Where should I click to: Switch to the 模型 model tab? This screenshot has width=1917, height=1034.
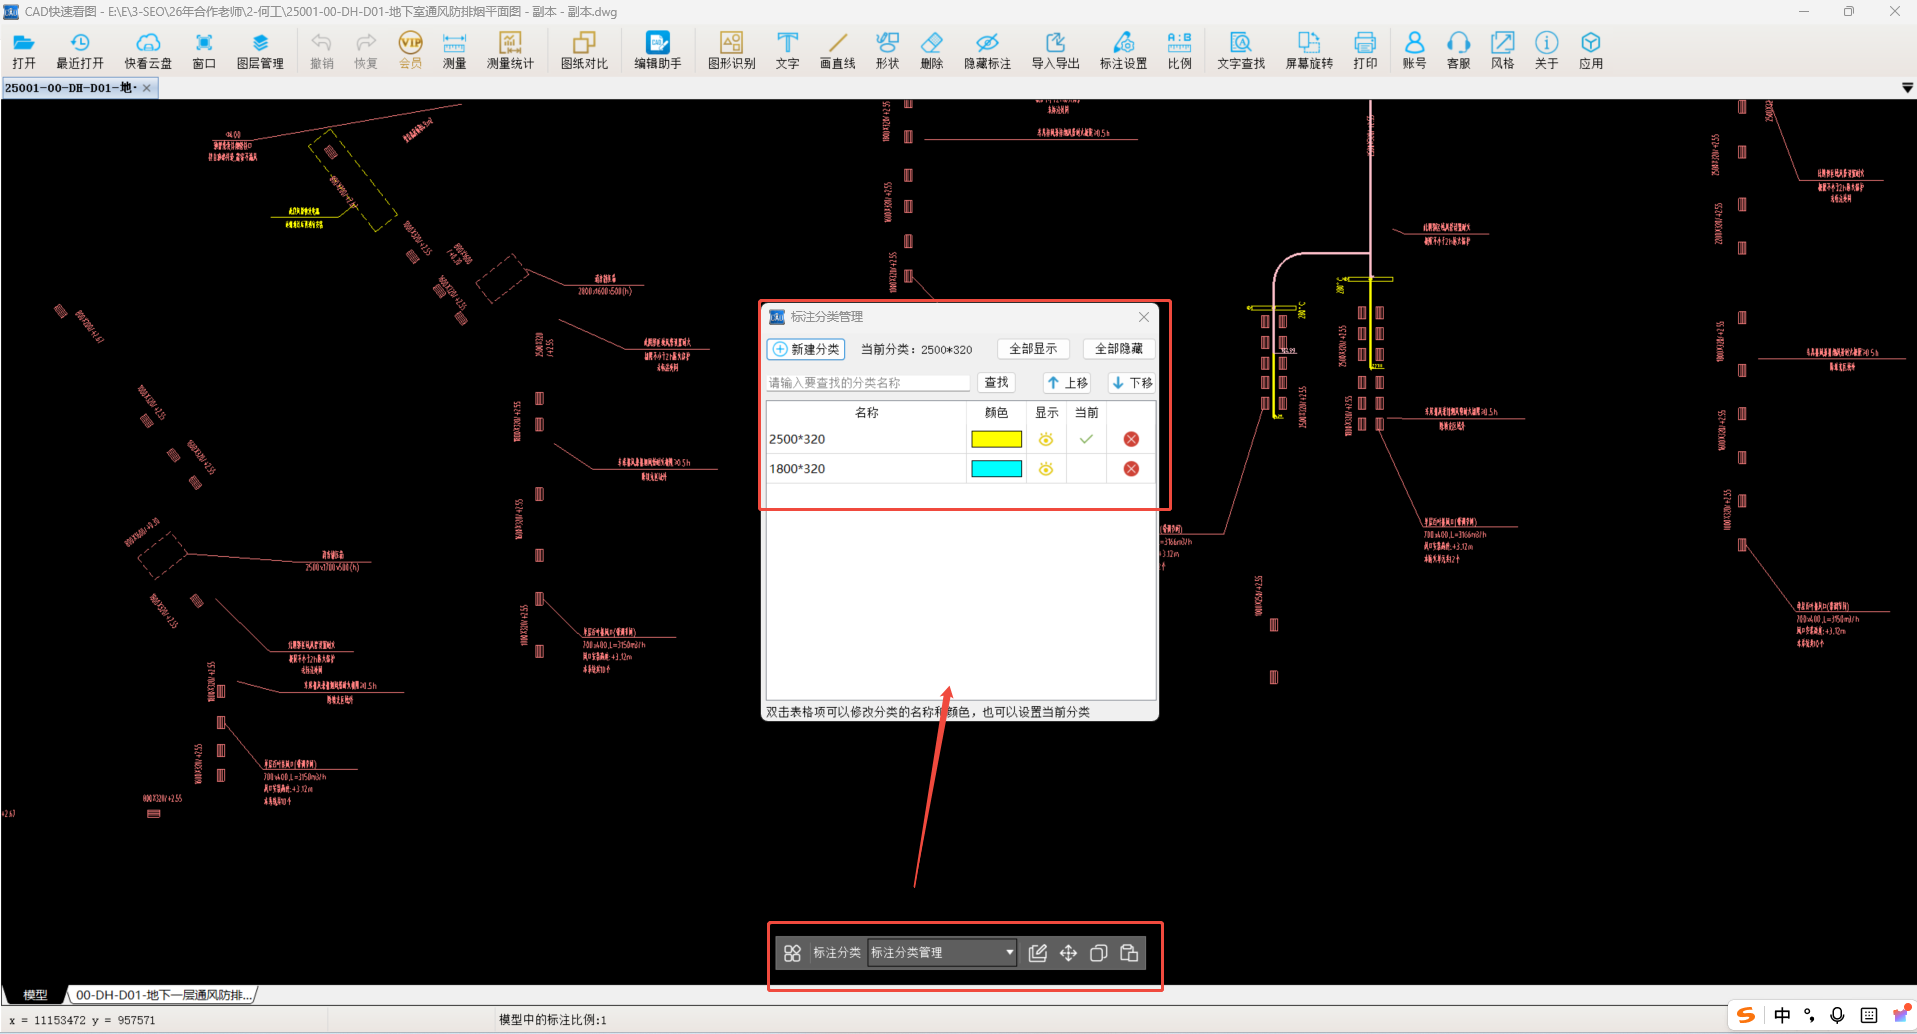point(35,995)
